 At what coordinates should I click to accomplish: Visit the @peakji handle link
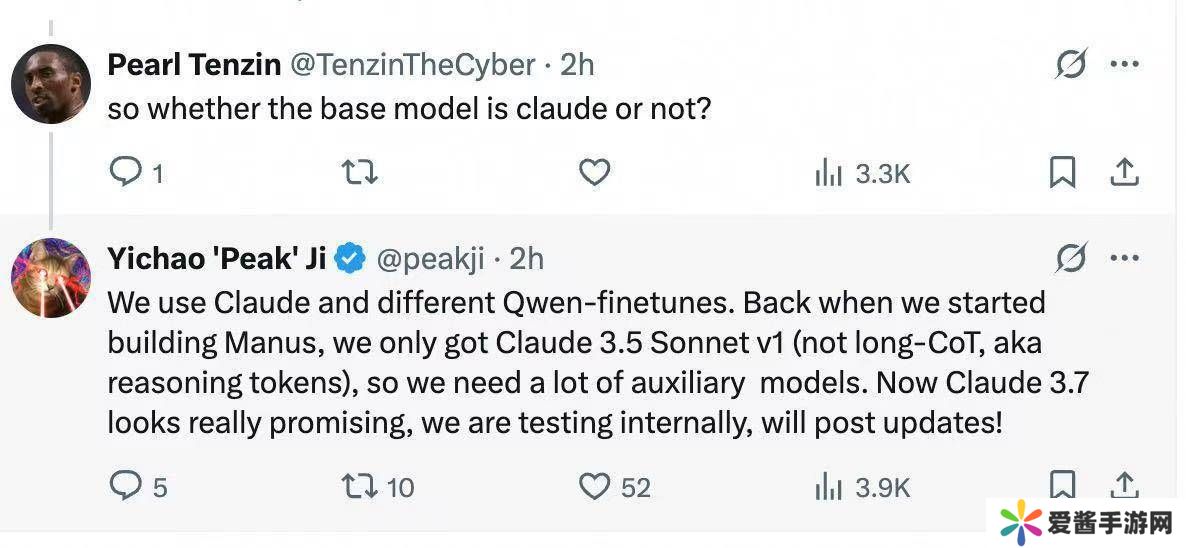(x=430, y=259)
